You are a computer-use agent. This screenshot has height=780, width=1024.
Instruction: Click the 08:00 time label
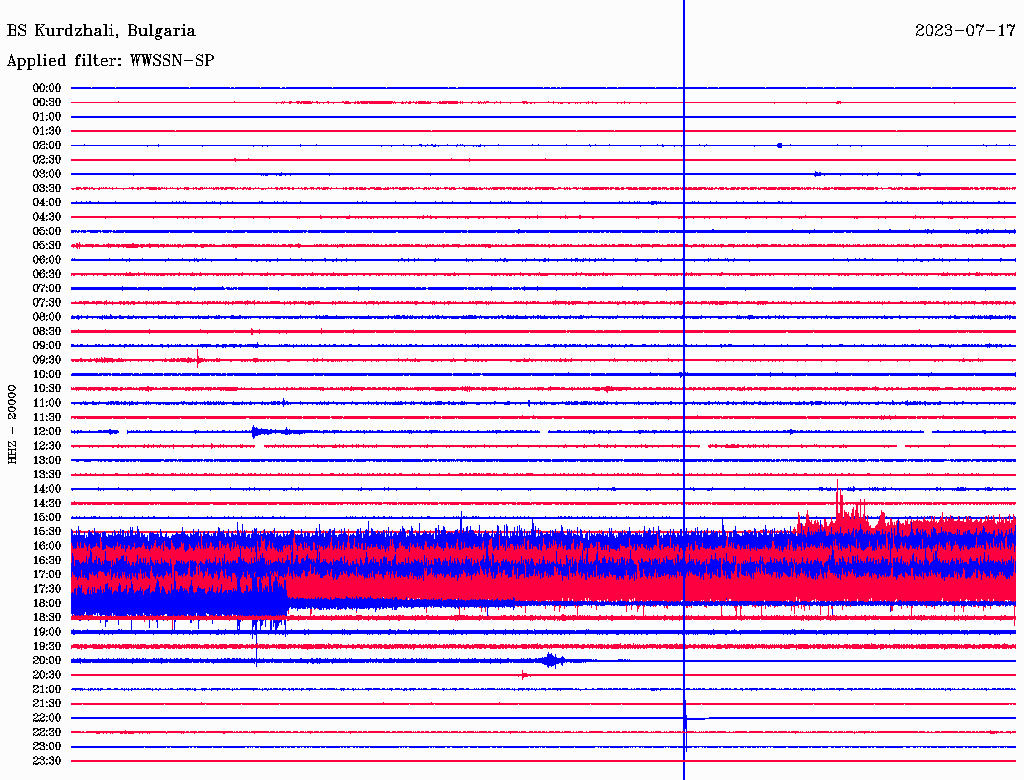47,317
